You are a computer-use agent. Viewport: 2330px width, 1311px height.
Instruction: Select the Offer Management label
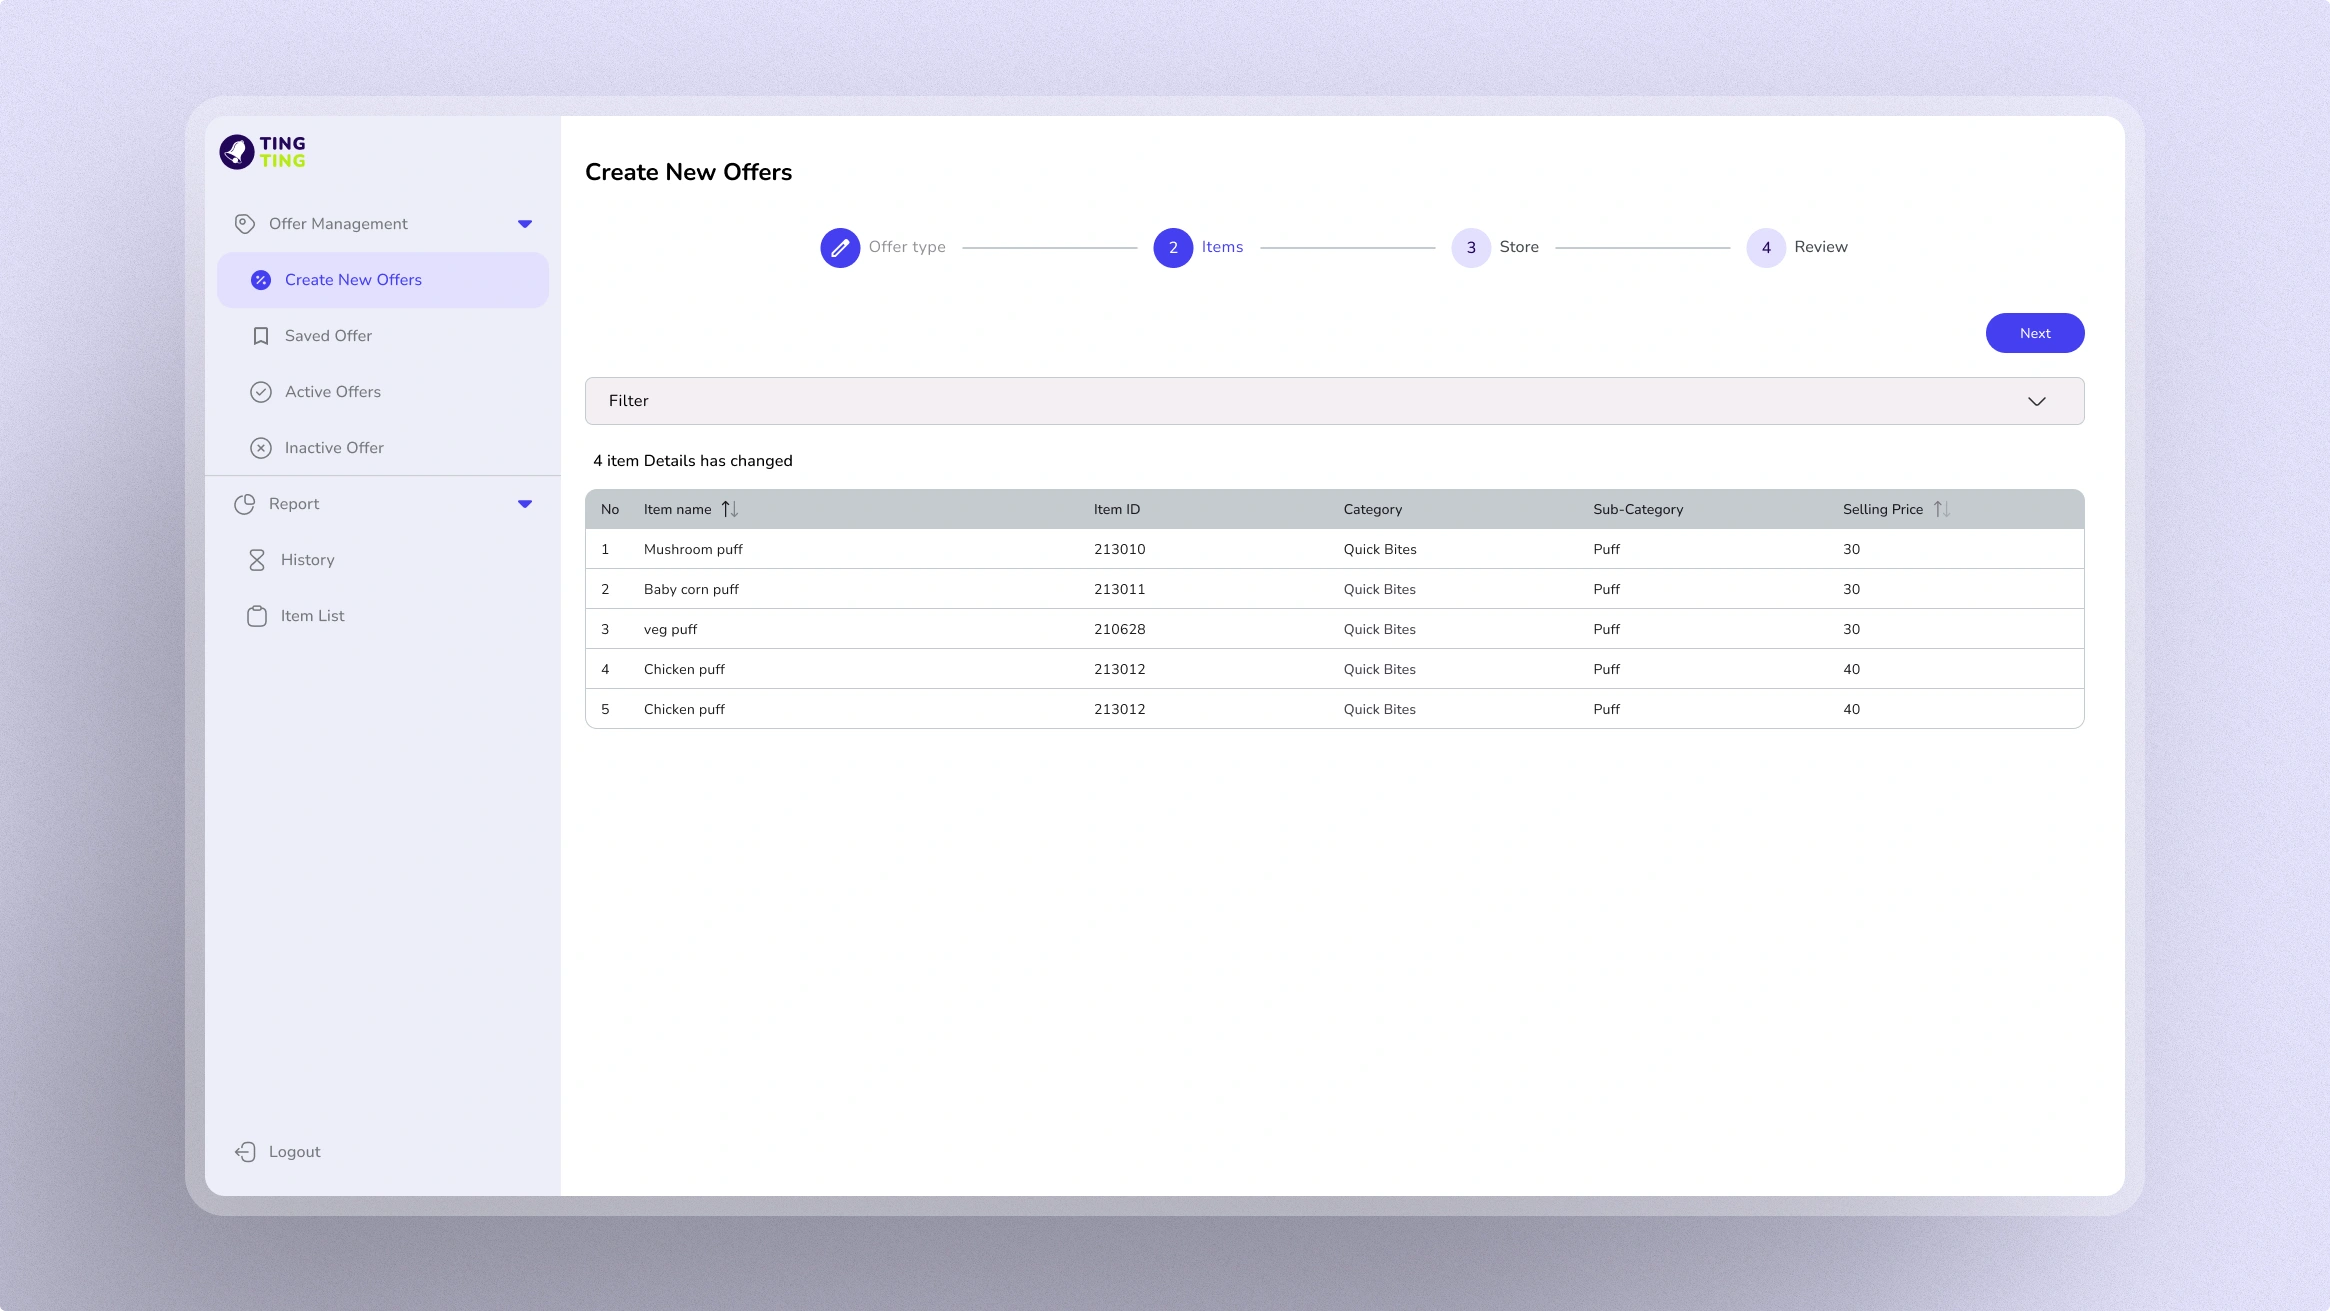[338, 224]
